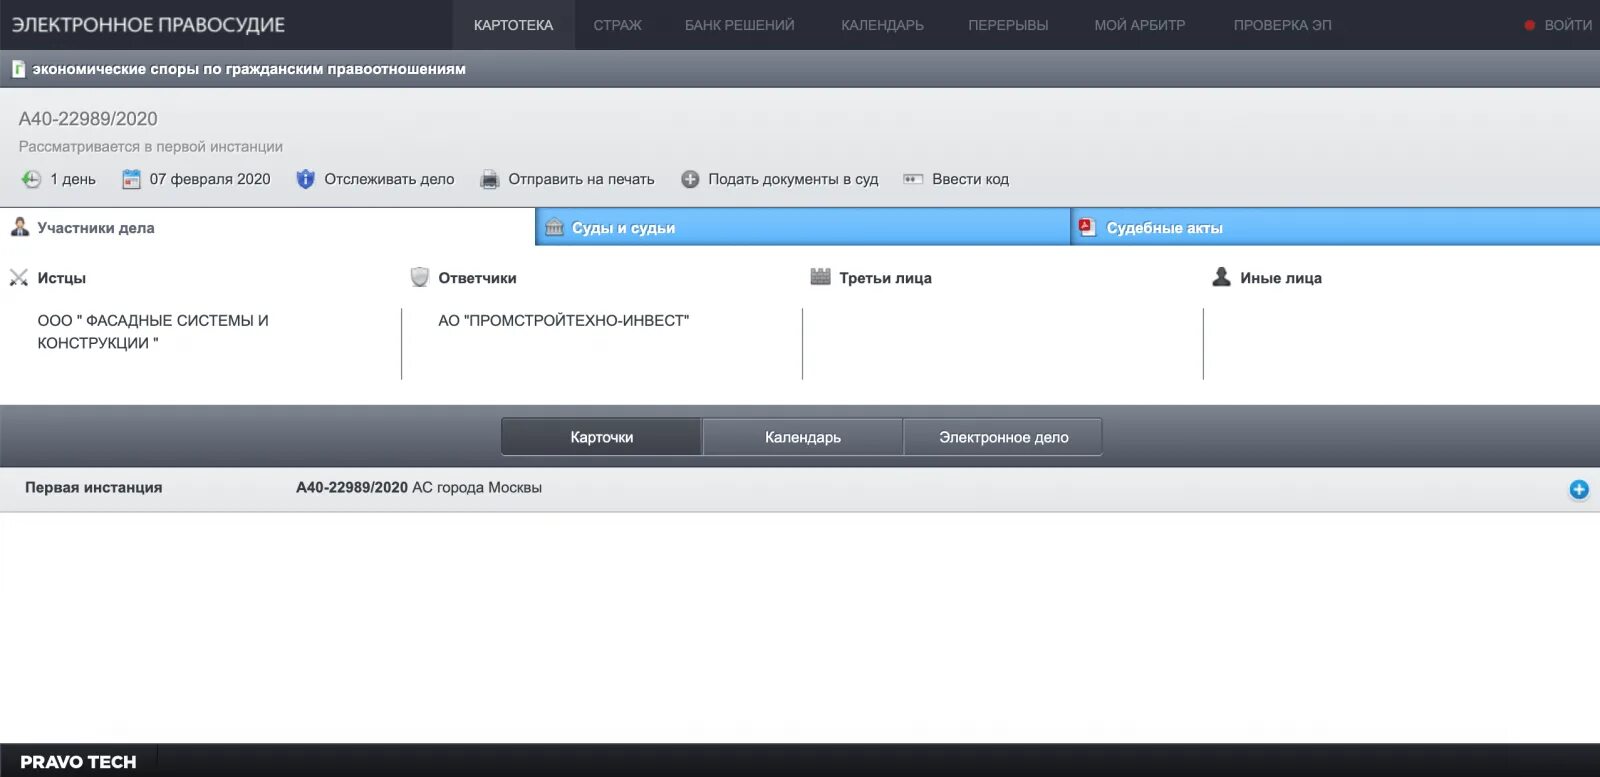The height and width of the screenshot is (777, 1600).
Task: Click the Истцы column heading
Action: pos(61,278)
